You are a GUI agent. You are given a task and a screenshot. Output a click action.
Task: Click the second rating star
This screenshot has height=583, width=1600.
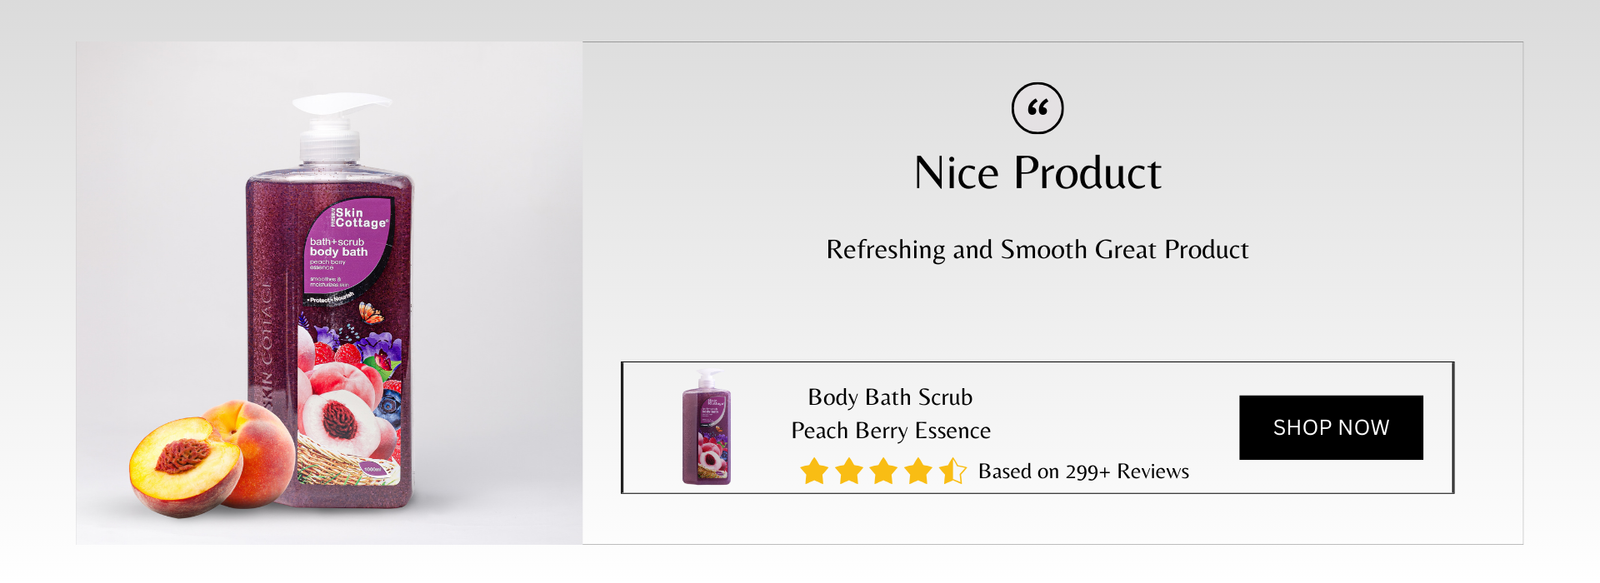[x=849, y=471]
